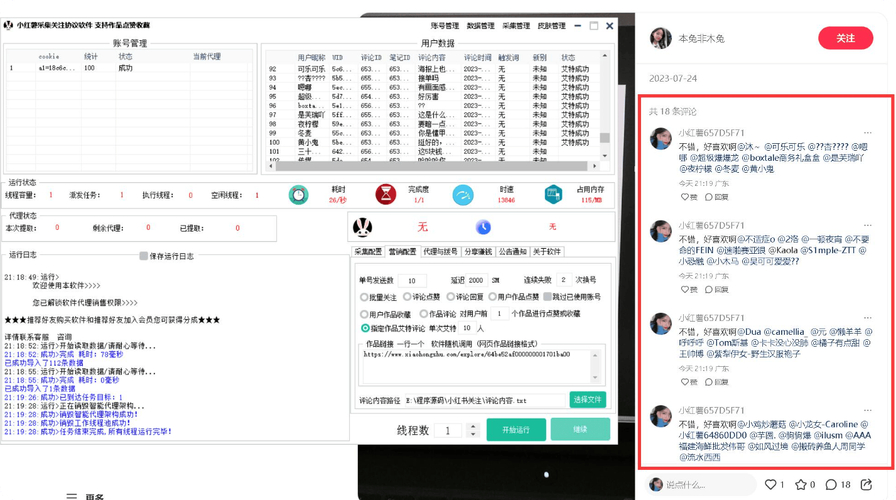Click the 用户数据 vertical scrollbar thumb
This screenshot has height=500, width=896.
click(605, 138)
